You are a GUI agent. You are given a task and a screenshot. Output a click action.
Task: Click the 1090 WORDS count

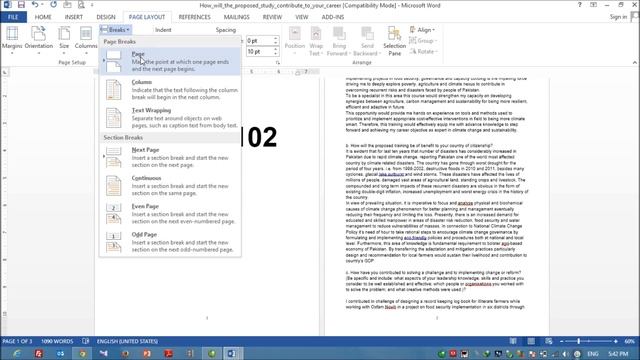pyautogui.click(x=57, y=341)
